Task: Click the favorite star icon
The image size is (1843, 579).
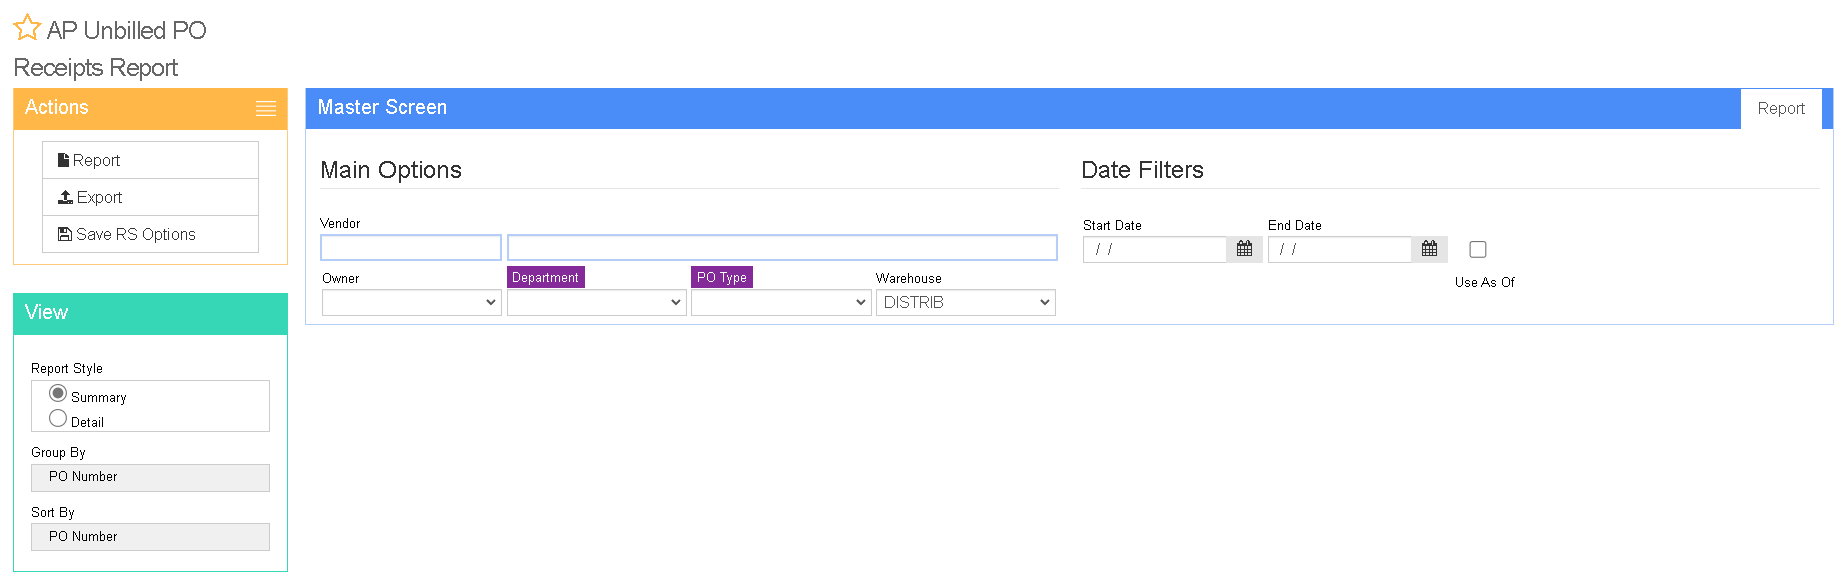Action: tap(27, 28)
